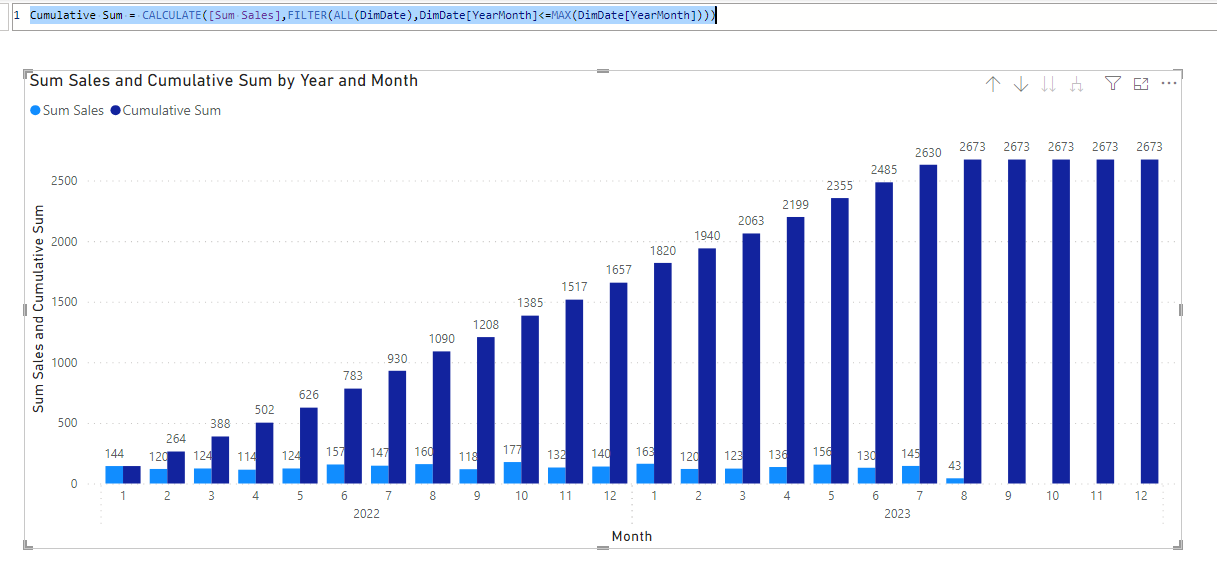Click the data label 1090
This screenshot has height=562, width=1217.
coord(441,338)
